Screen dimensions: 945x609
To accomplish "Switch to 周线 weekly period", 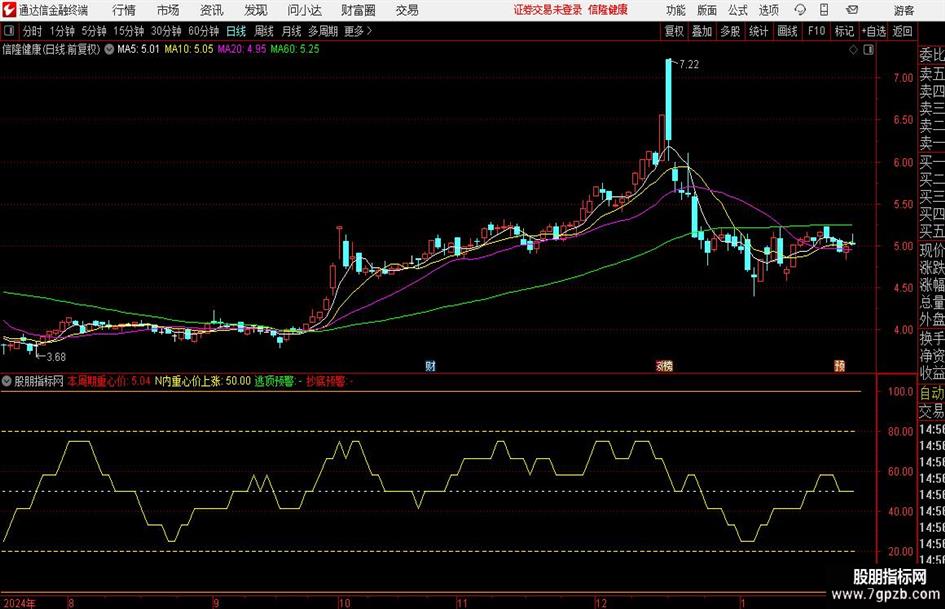I will (x=264, y=31).
